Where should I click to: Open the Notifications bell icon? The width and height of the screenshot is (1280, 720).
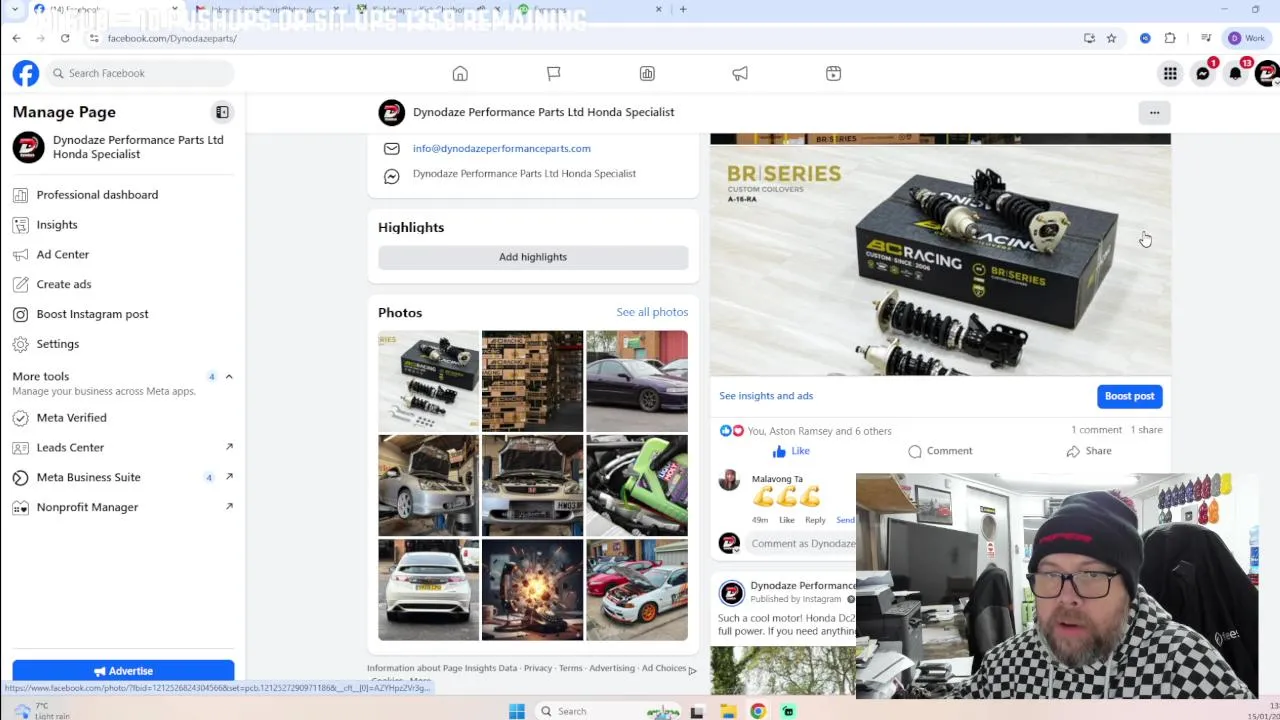click(1236, 73)
